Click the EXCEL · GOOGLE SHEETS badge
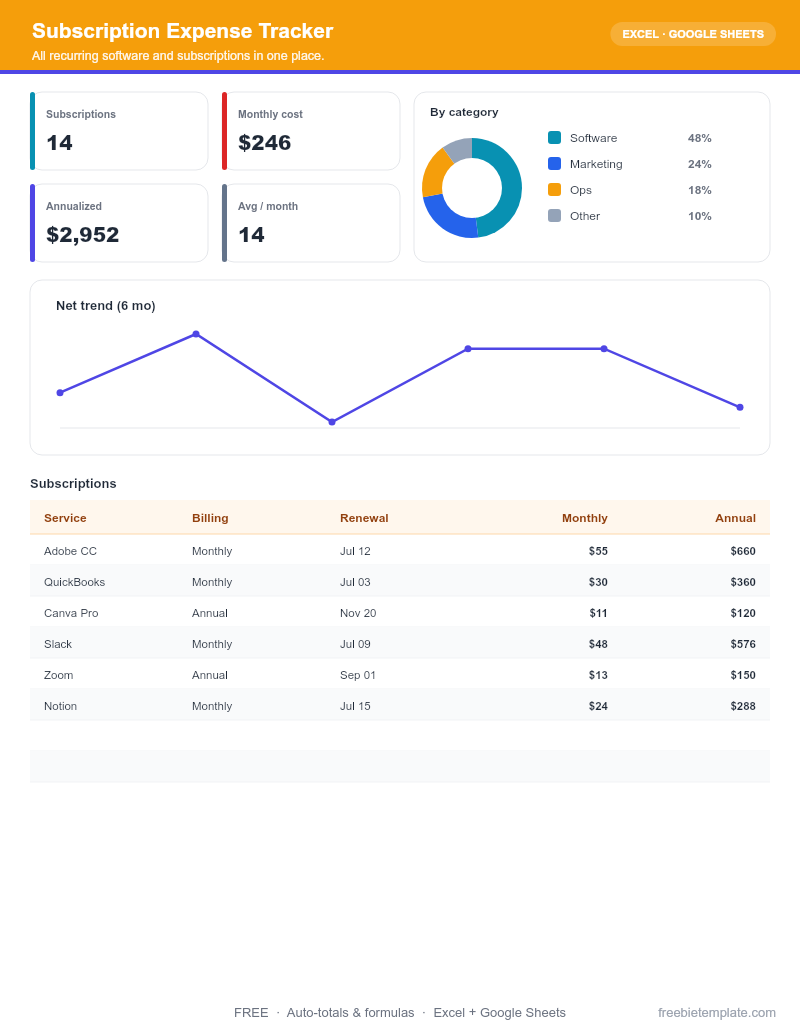Screen dimensions: 800x1035 click(692, 34)
